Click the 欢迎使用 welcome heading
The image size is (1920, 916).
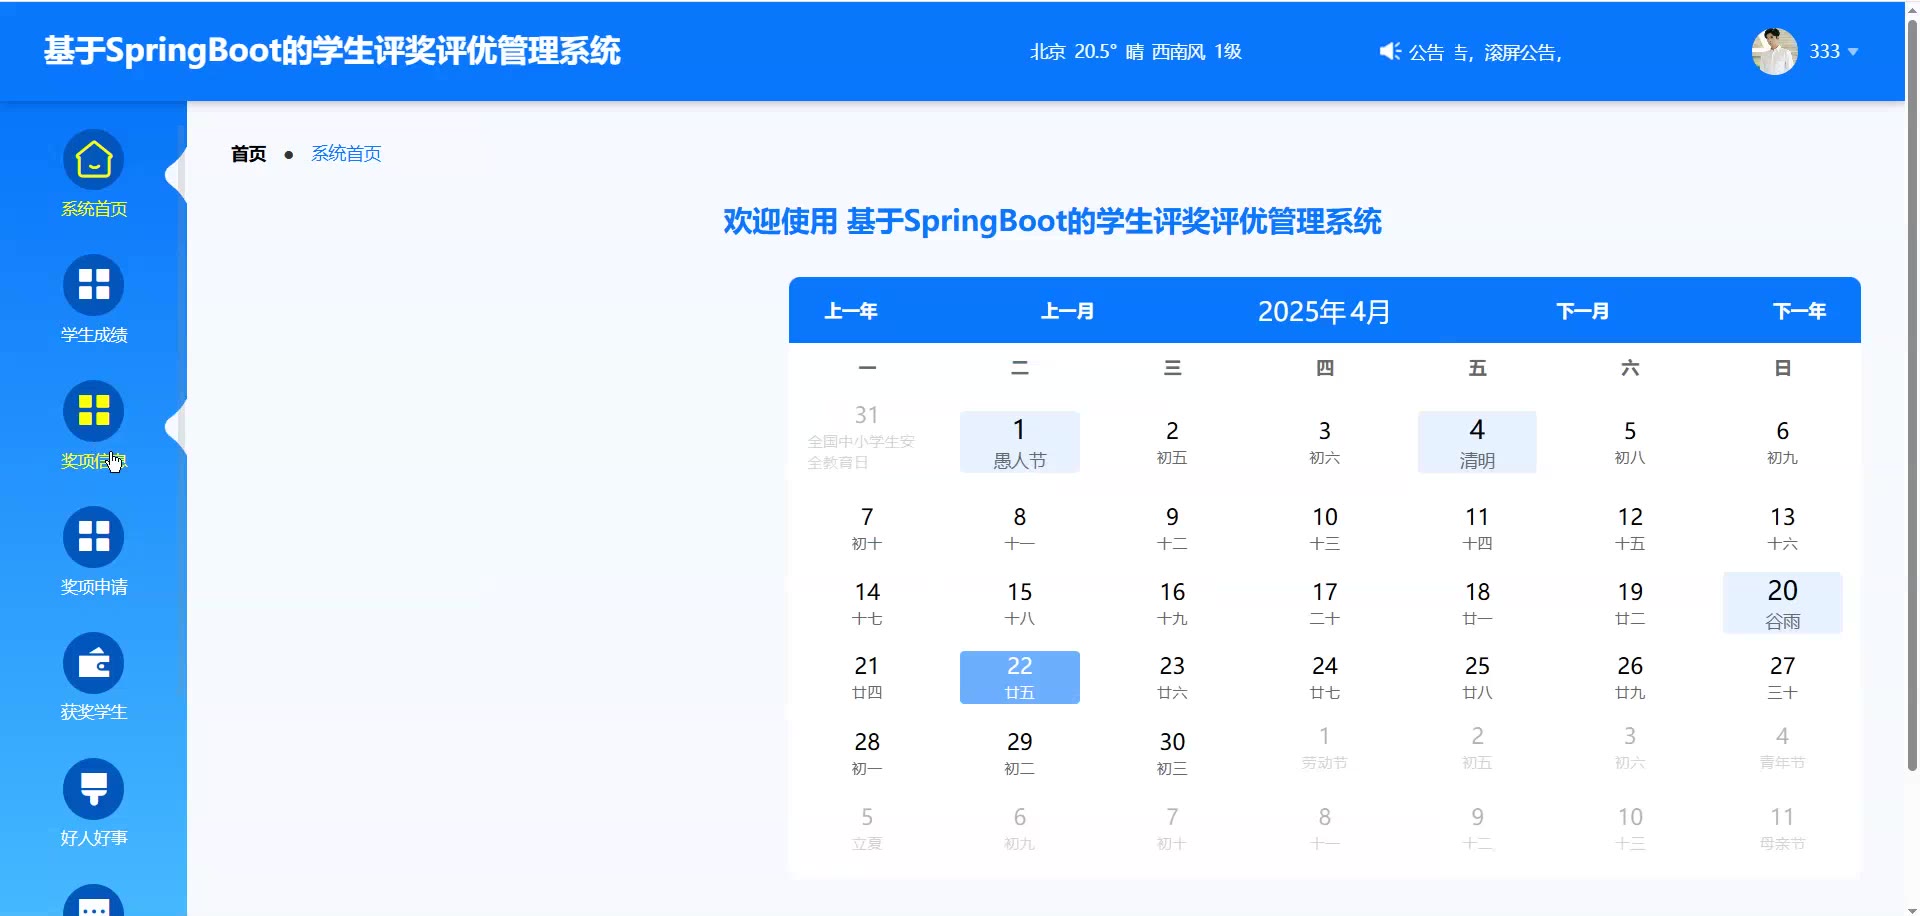(1052, 221)
